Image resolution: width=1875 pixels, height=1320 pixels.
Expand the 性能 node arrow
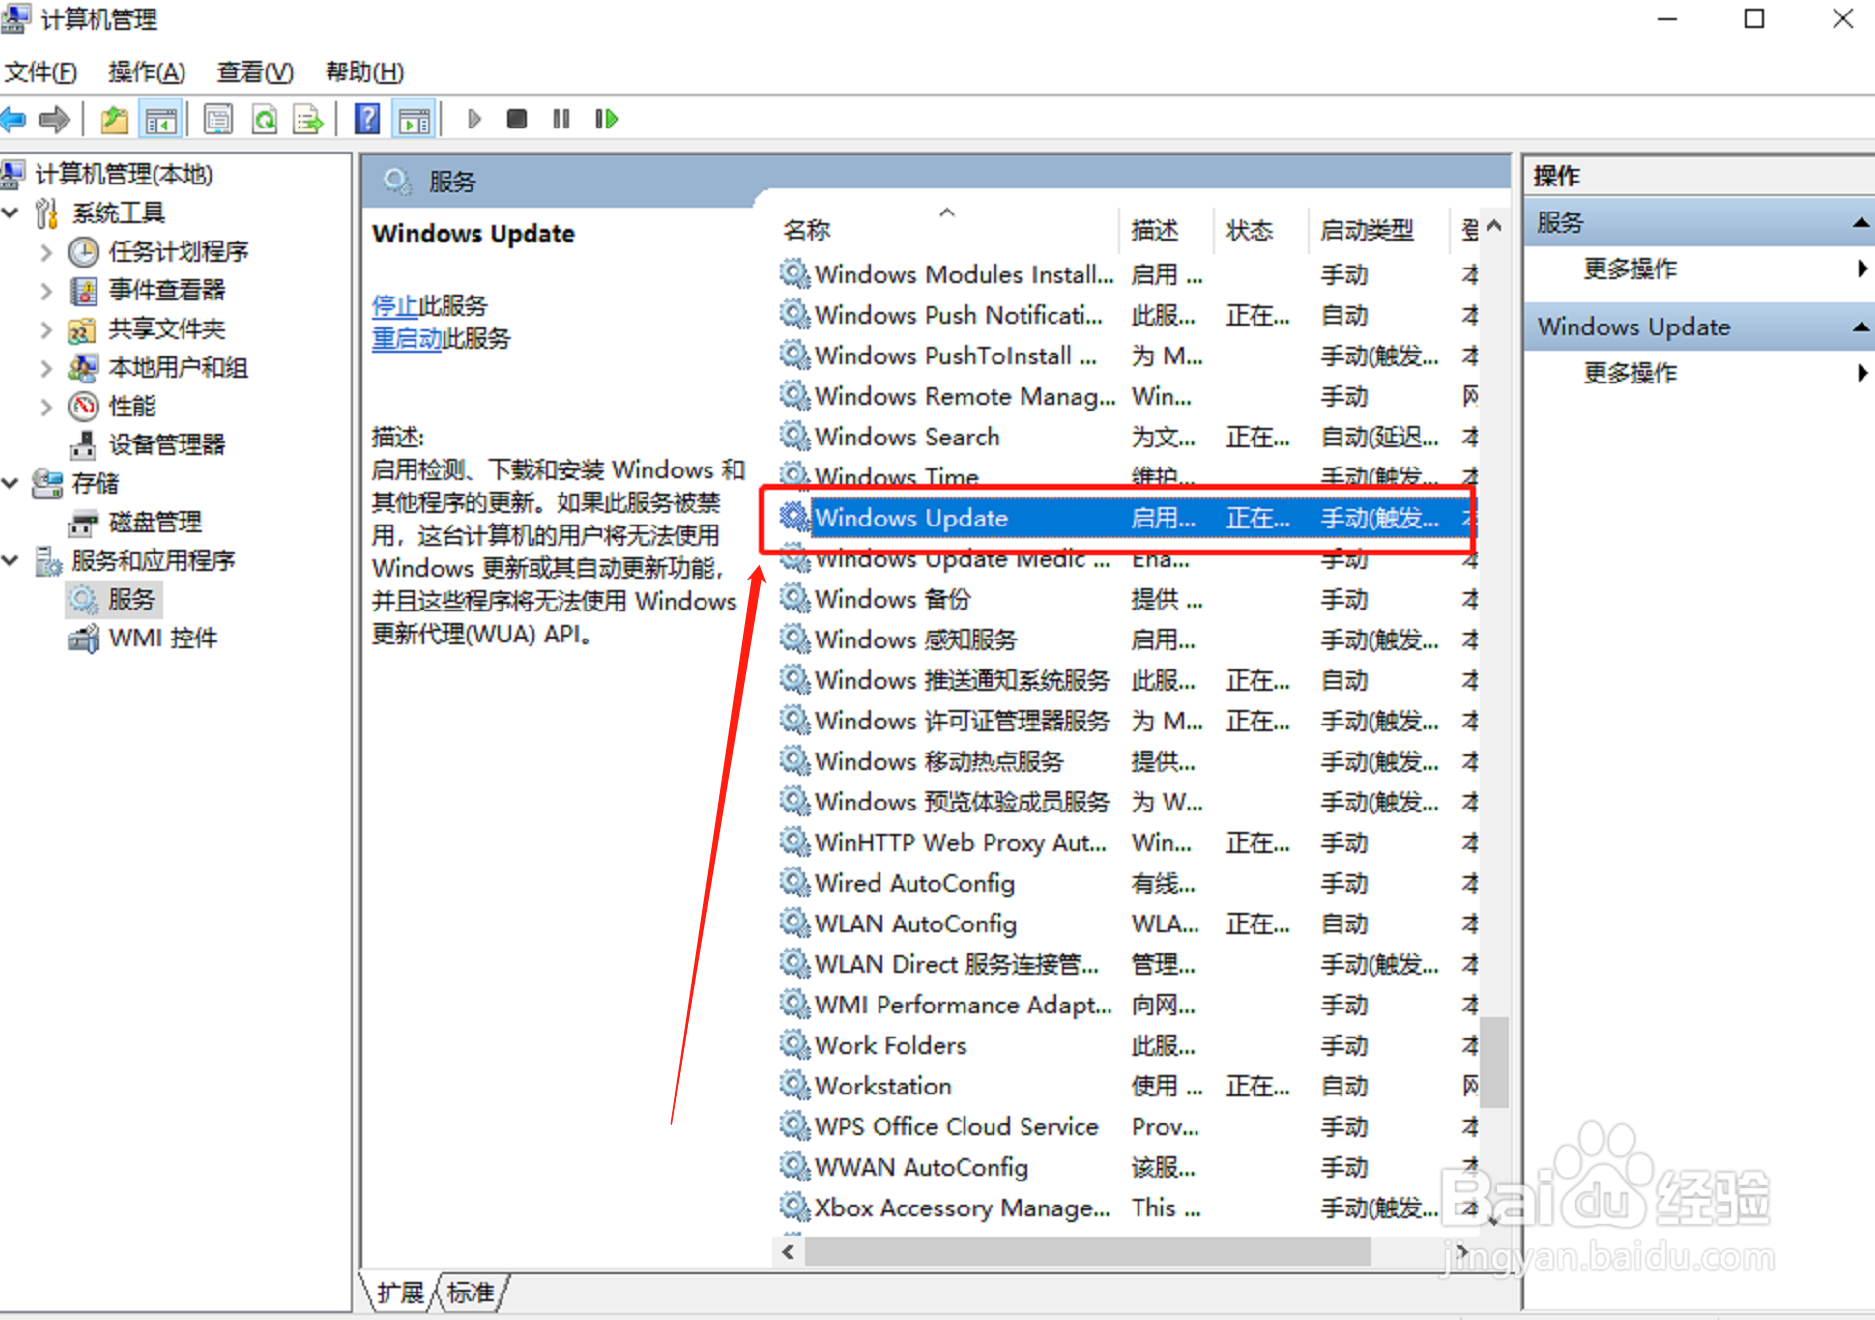(x=46, y=406)
